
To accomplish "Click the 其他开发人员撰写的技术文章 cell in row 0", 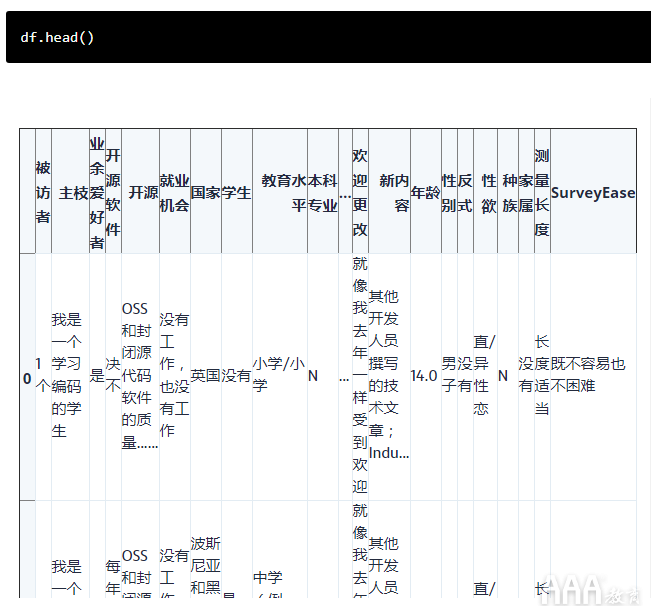I will [389, 377].
